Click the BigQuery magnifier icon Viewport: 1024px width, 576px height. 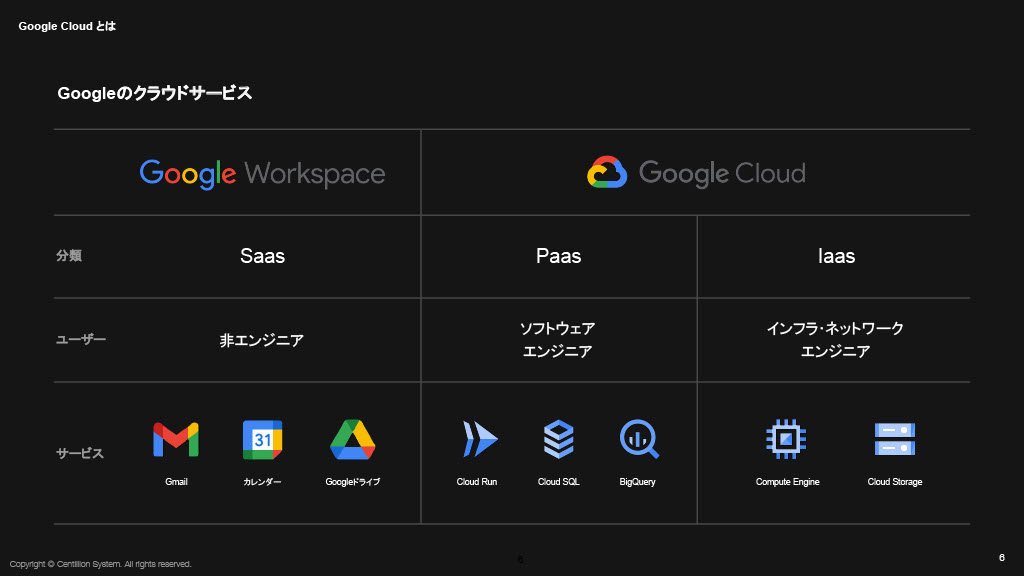[x=639, y=439]
